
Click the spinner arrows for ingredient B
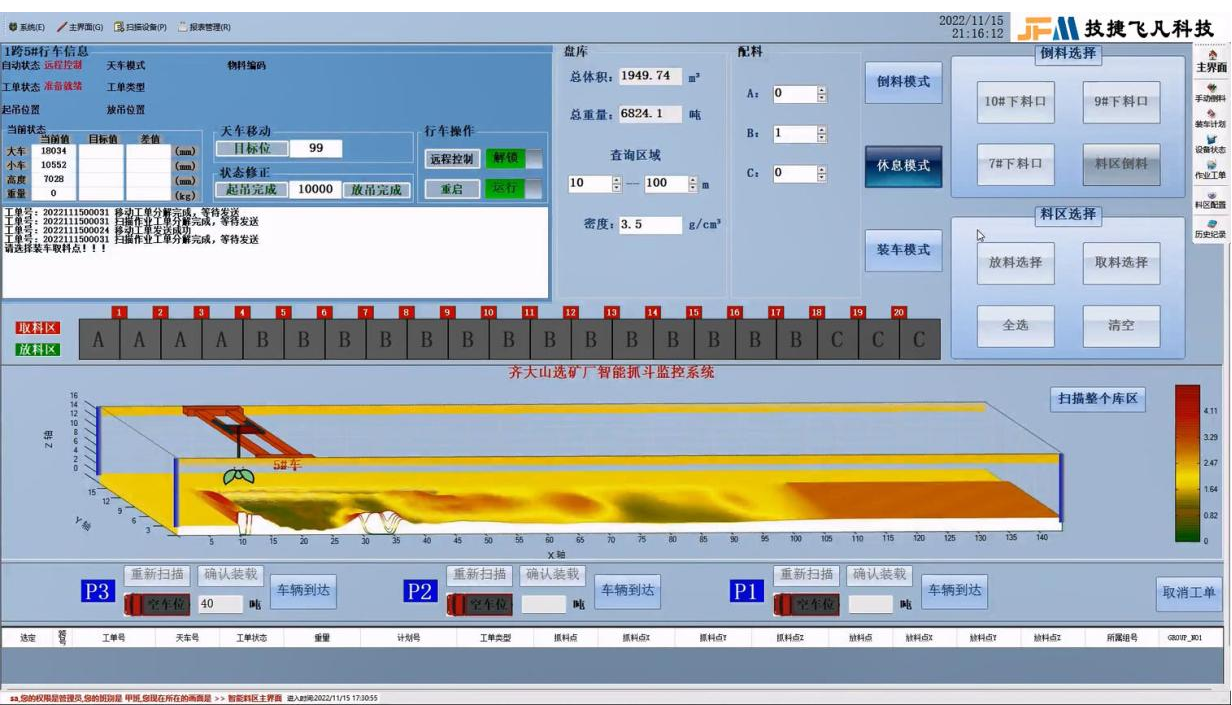[822, 133]
